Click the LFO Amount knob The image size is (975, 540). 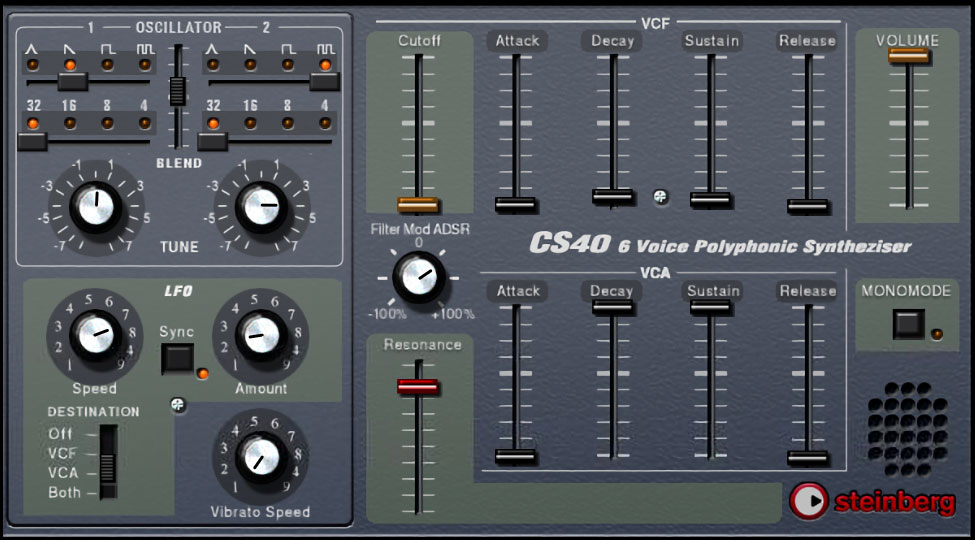point(261,335)
